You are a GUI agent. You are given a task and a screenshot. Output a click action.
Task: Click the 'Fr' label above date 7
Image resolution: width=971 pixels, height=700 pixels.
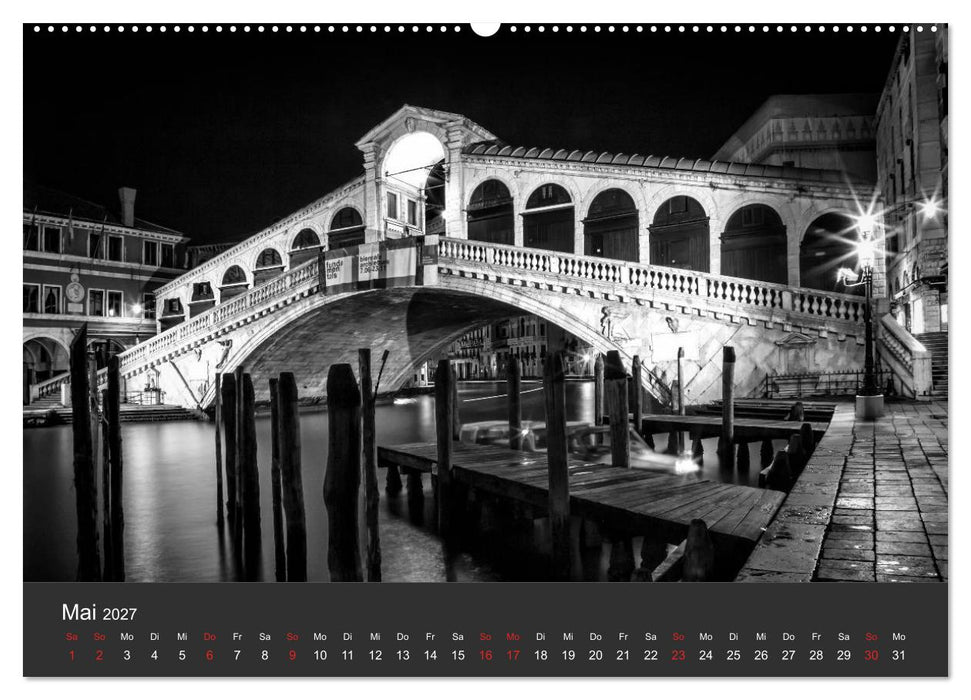pyautogui.click(x=237, y=637)
